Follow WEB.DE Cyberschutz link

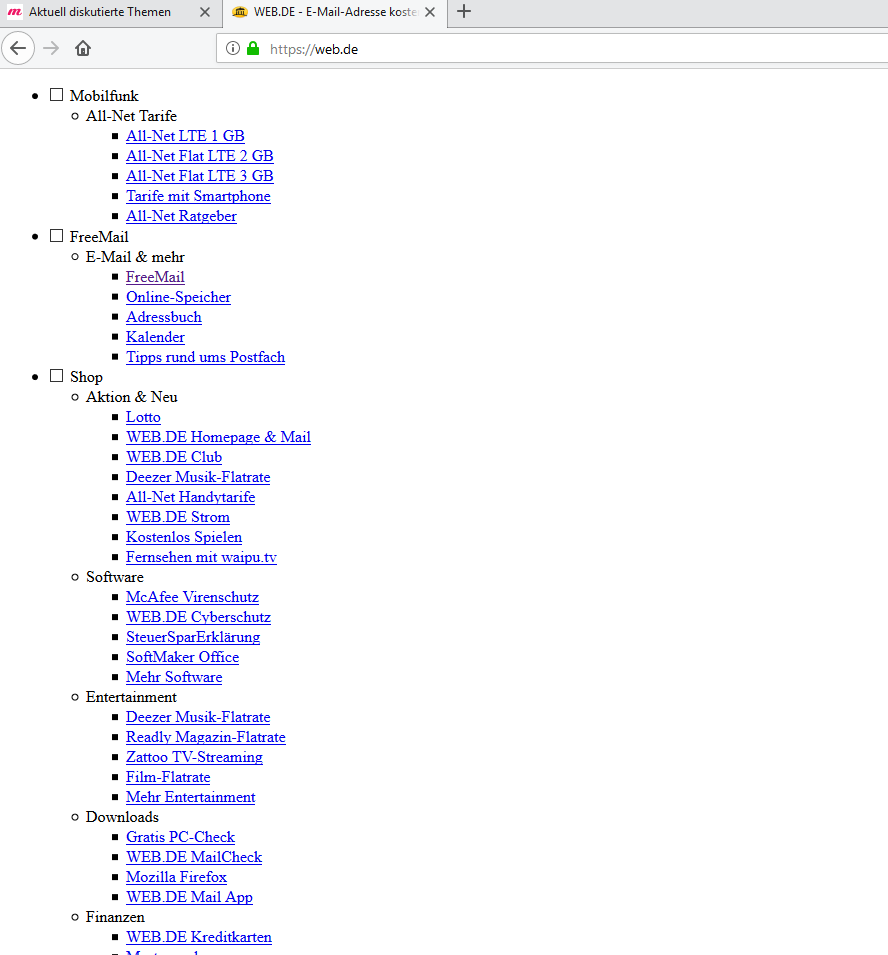click(199, 618)
